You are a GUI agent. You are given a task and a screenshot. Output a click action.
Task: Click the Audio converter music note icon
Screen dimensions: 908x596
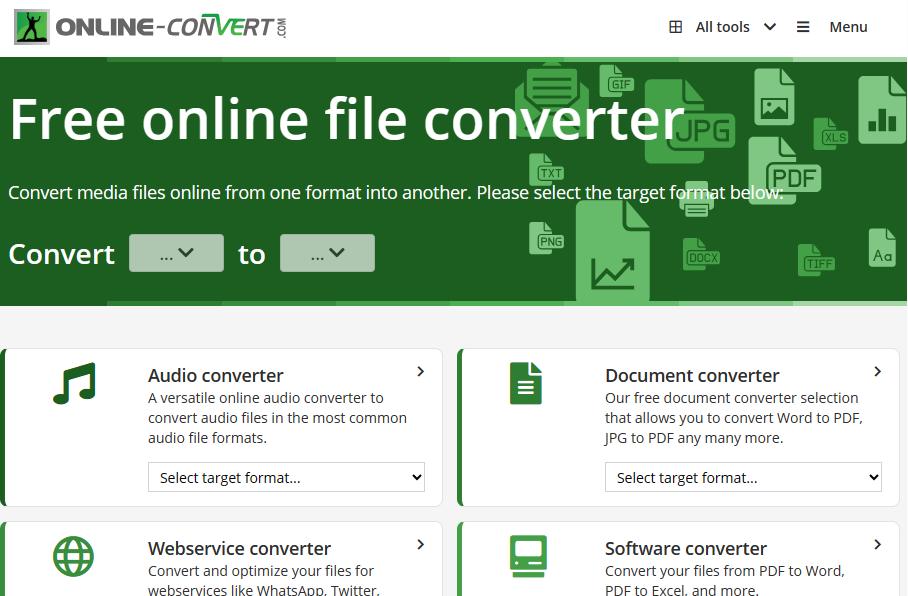click(74, 383)
